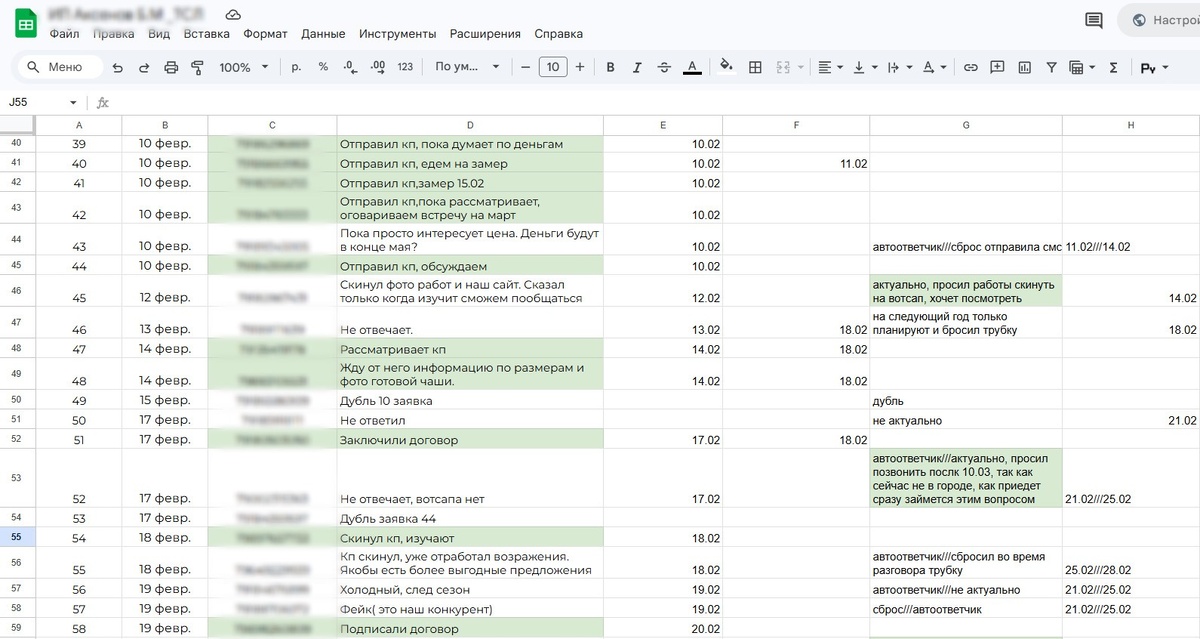Open more number formats 123
The image size is (1200, 639).
click(405, 67)
